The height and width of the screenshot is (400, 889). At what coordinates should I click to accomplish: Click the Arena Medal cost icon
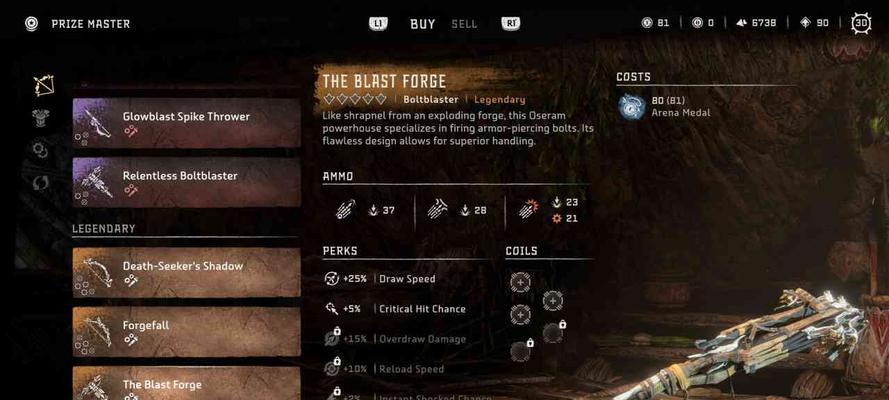pyautogui.click(x=631, y=107)
